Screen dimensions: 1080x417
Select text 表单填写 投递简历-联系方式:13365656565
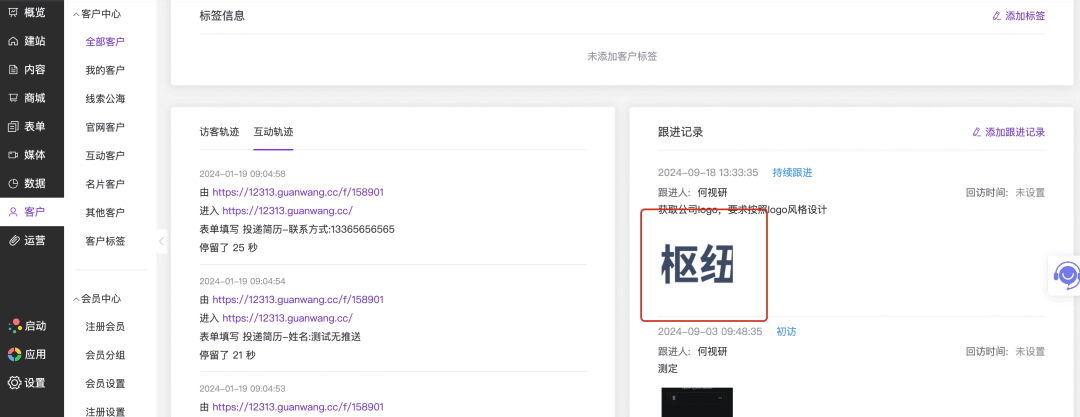pos(297,230)
